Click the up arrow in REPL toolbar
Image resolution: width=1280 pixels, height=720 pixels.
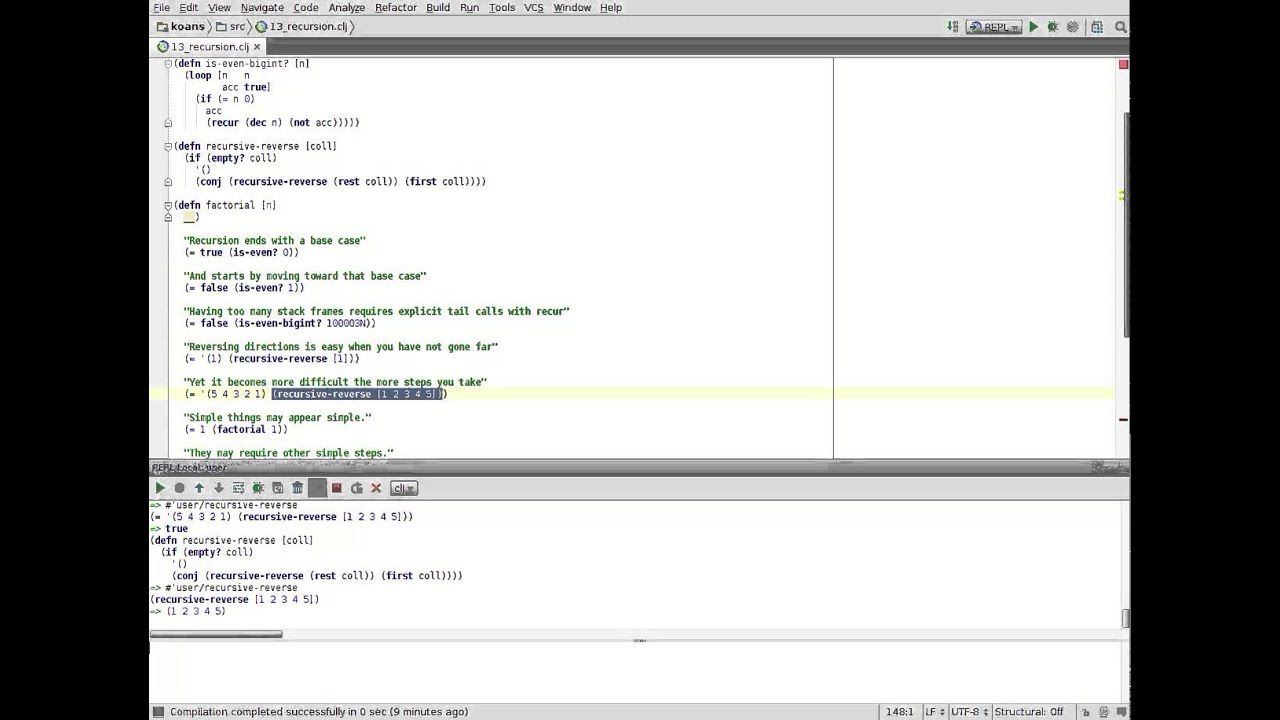(x=199, y=488)
